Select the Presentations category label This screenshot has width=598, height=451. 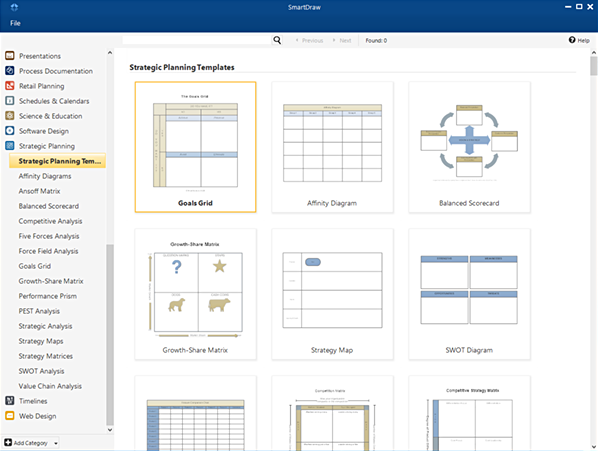(x=40, y=56)
